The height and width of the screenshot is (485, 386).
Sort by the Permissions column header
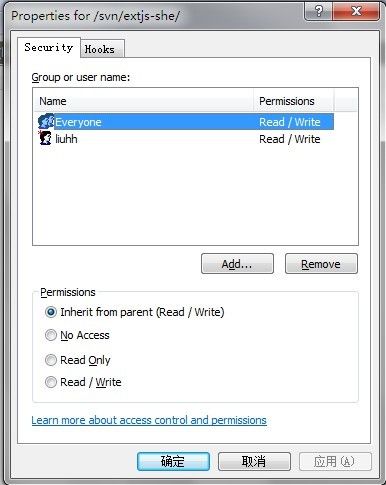[x=294, y=101]
